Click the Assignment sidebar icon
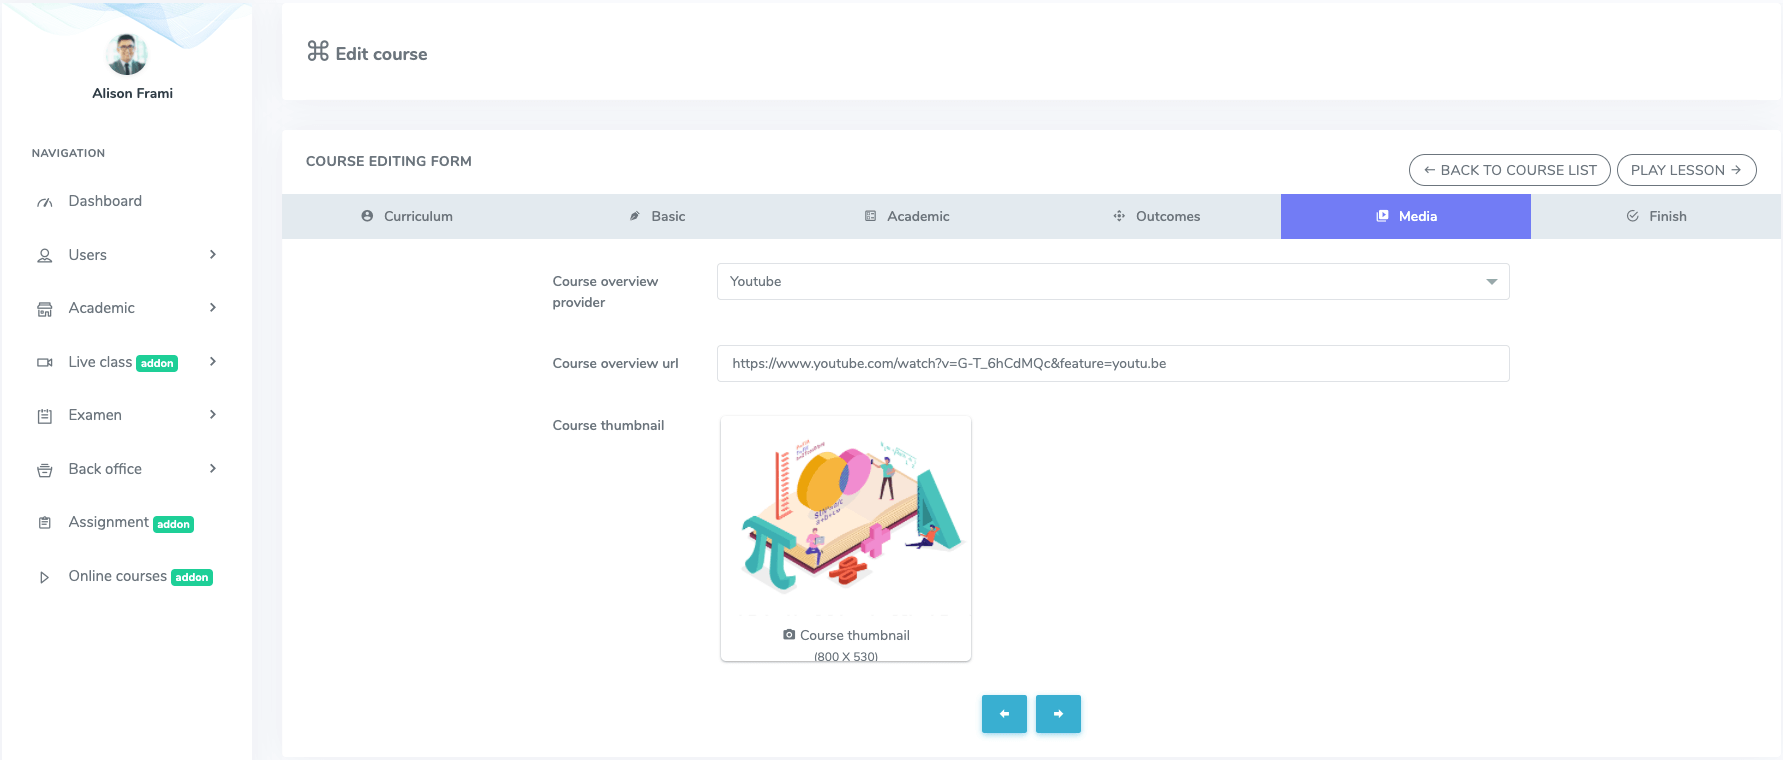This screenshot has height=760, width=1783. [x=45, y=523]
